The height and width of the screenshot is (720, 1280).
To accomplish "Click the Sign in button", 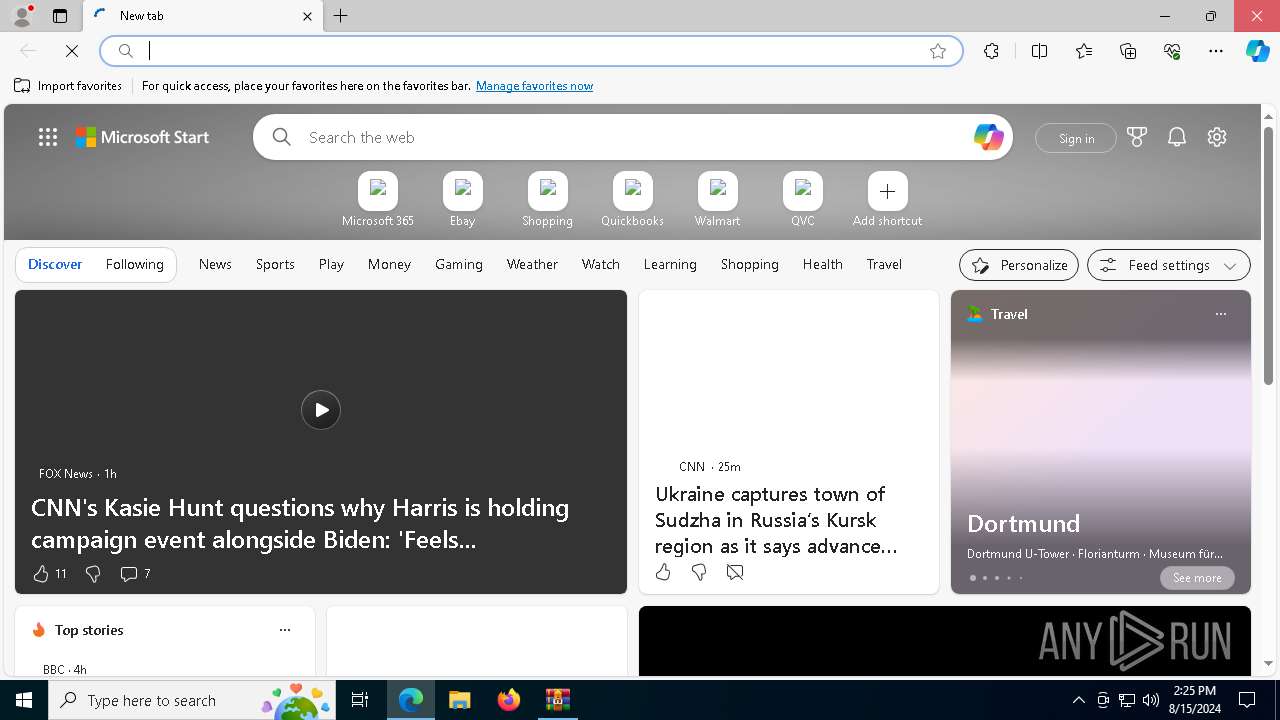I will pyautogui.click(x=1076, y=138).
